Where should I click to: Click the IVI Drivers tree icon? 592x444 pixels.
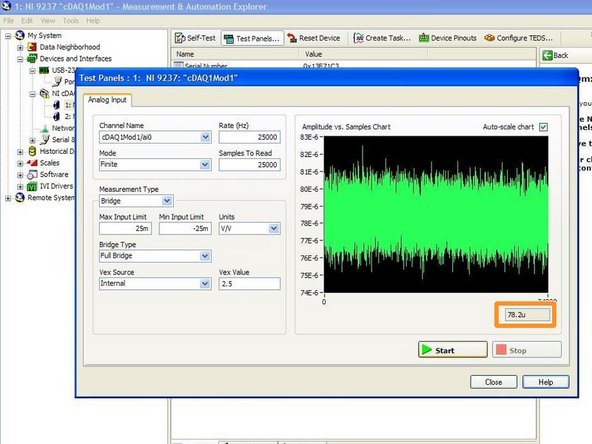(32, 186)
